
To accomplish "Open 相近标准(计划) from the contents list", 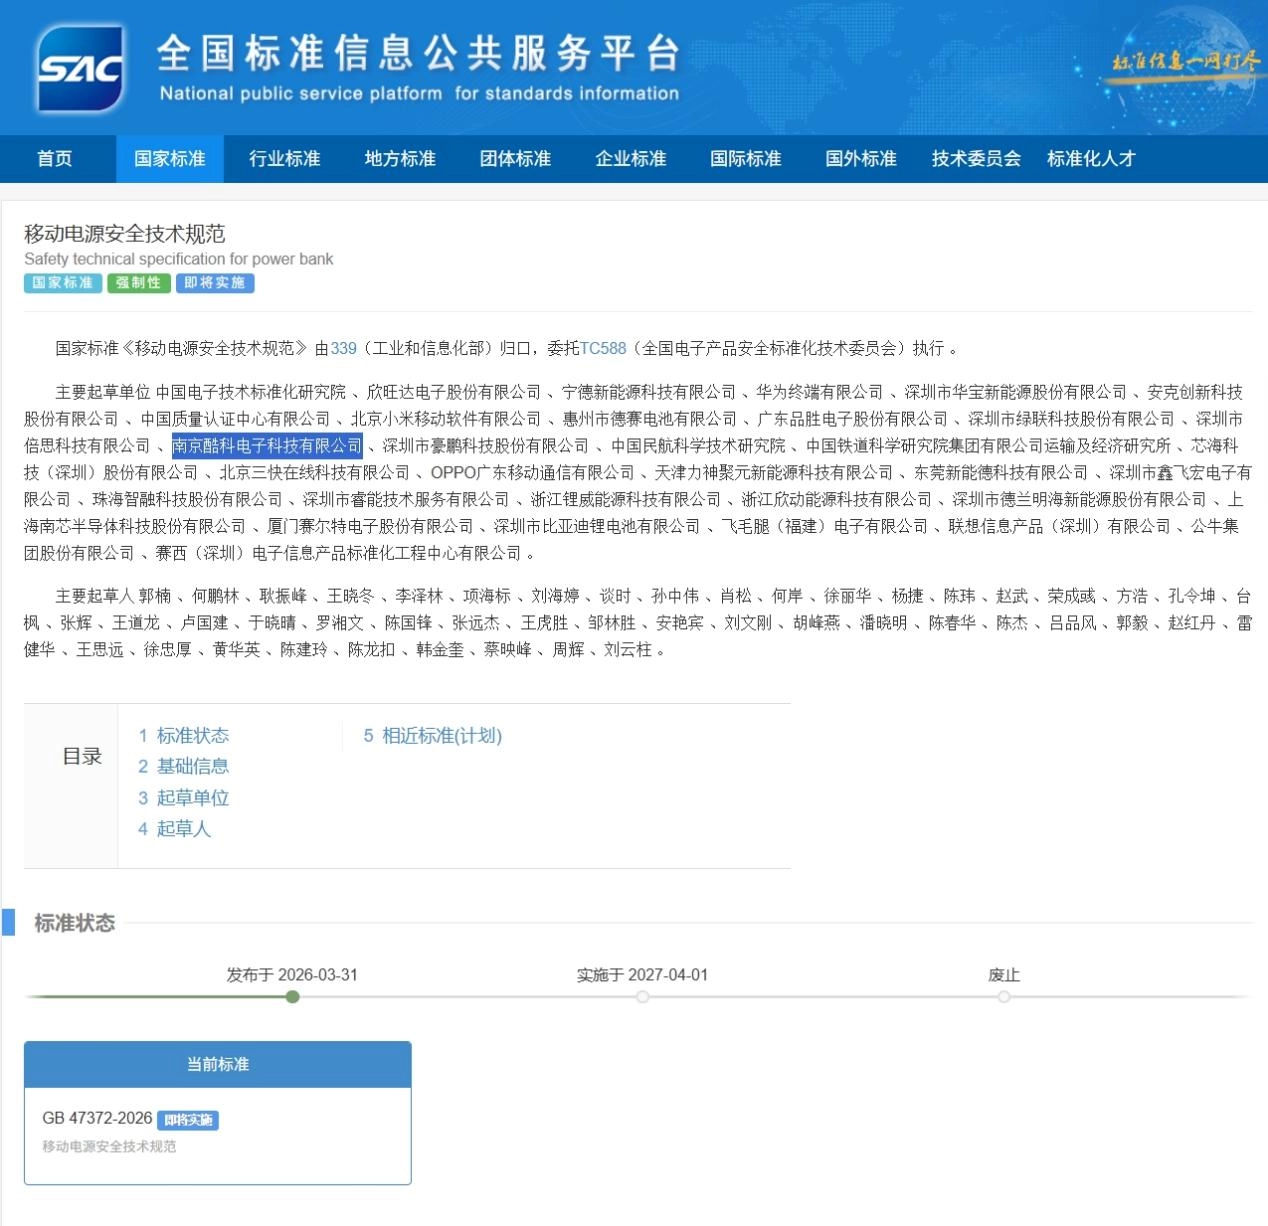I will point(442,735).
